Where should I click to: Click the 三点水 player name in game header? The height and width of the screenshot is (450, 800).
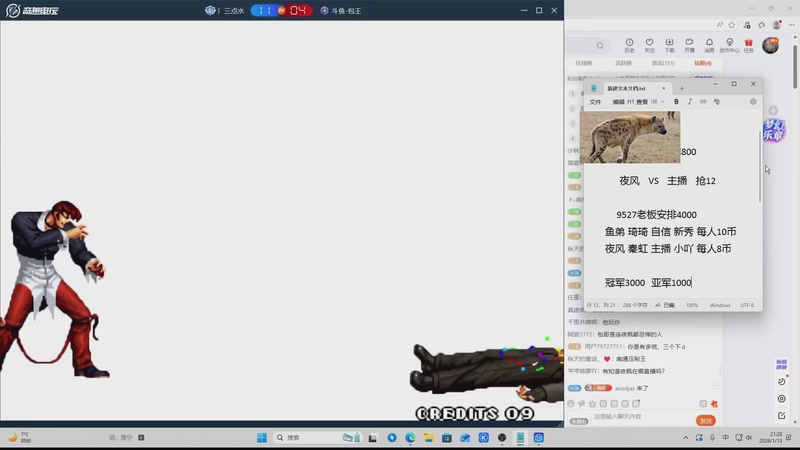coord(234,11)
